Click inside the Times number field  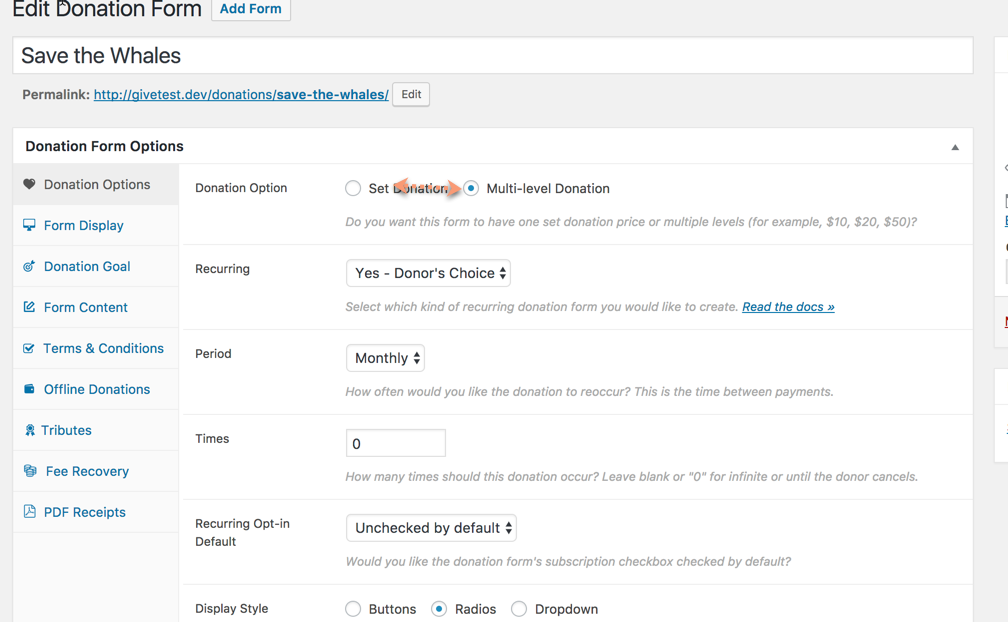point(395,442)
